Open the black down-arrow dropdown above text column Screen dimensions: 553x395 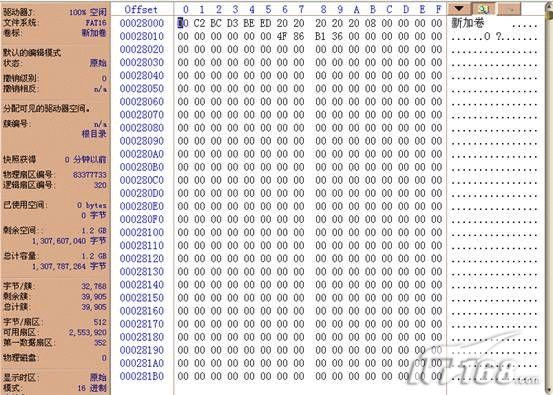(459, 8)
